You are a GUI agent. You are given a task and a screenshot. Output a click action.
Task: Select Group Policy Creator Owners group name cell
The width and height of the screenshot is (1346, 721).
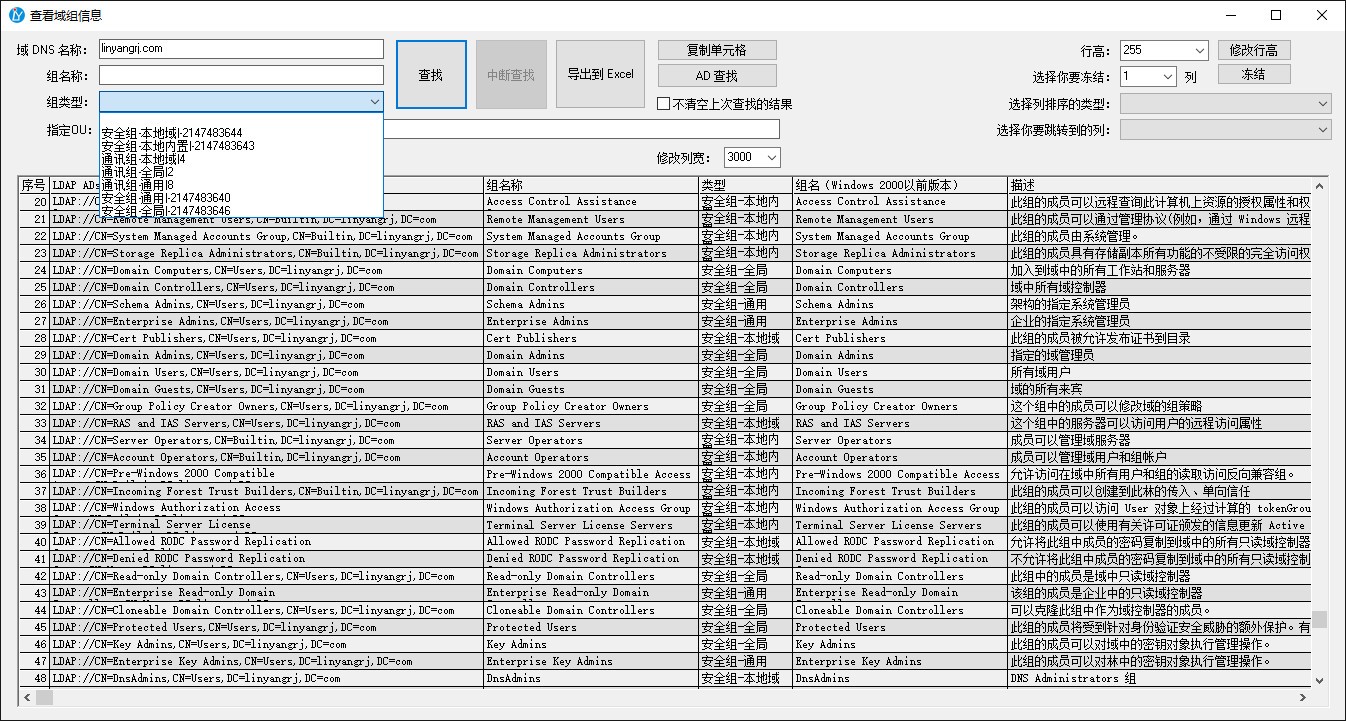point(590,406)
